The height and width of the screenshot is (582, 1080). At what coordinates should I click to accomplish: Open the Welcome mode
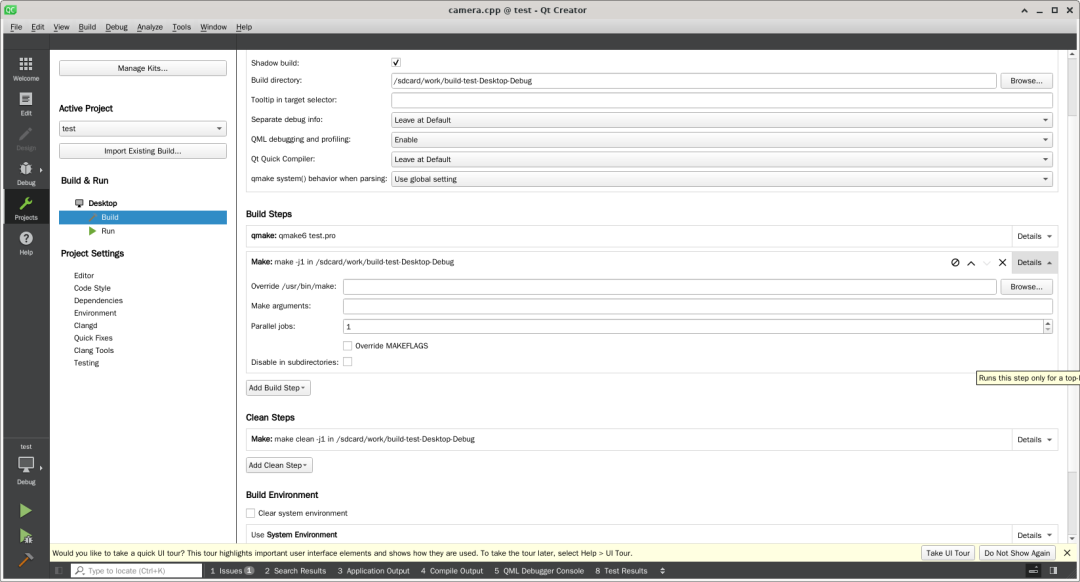click(25, 69)
